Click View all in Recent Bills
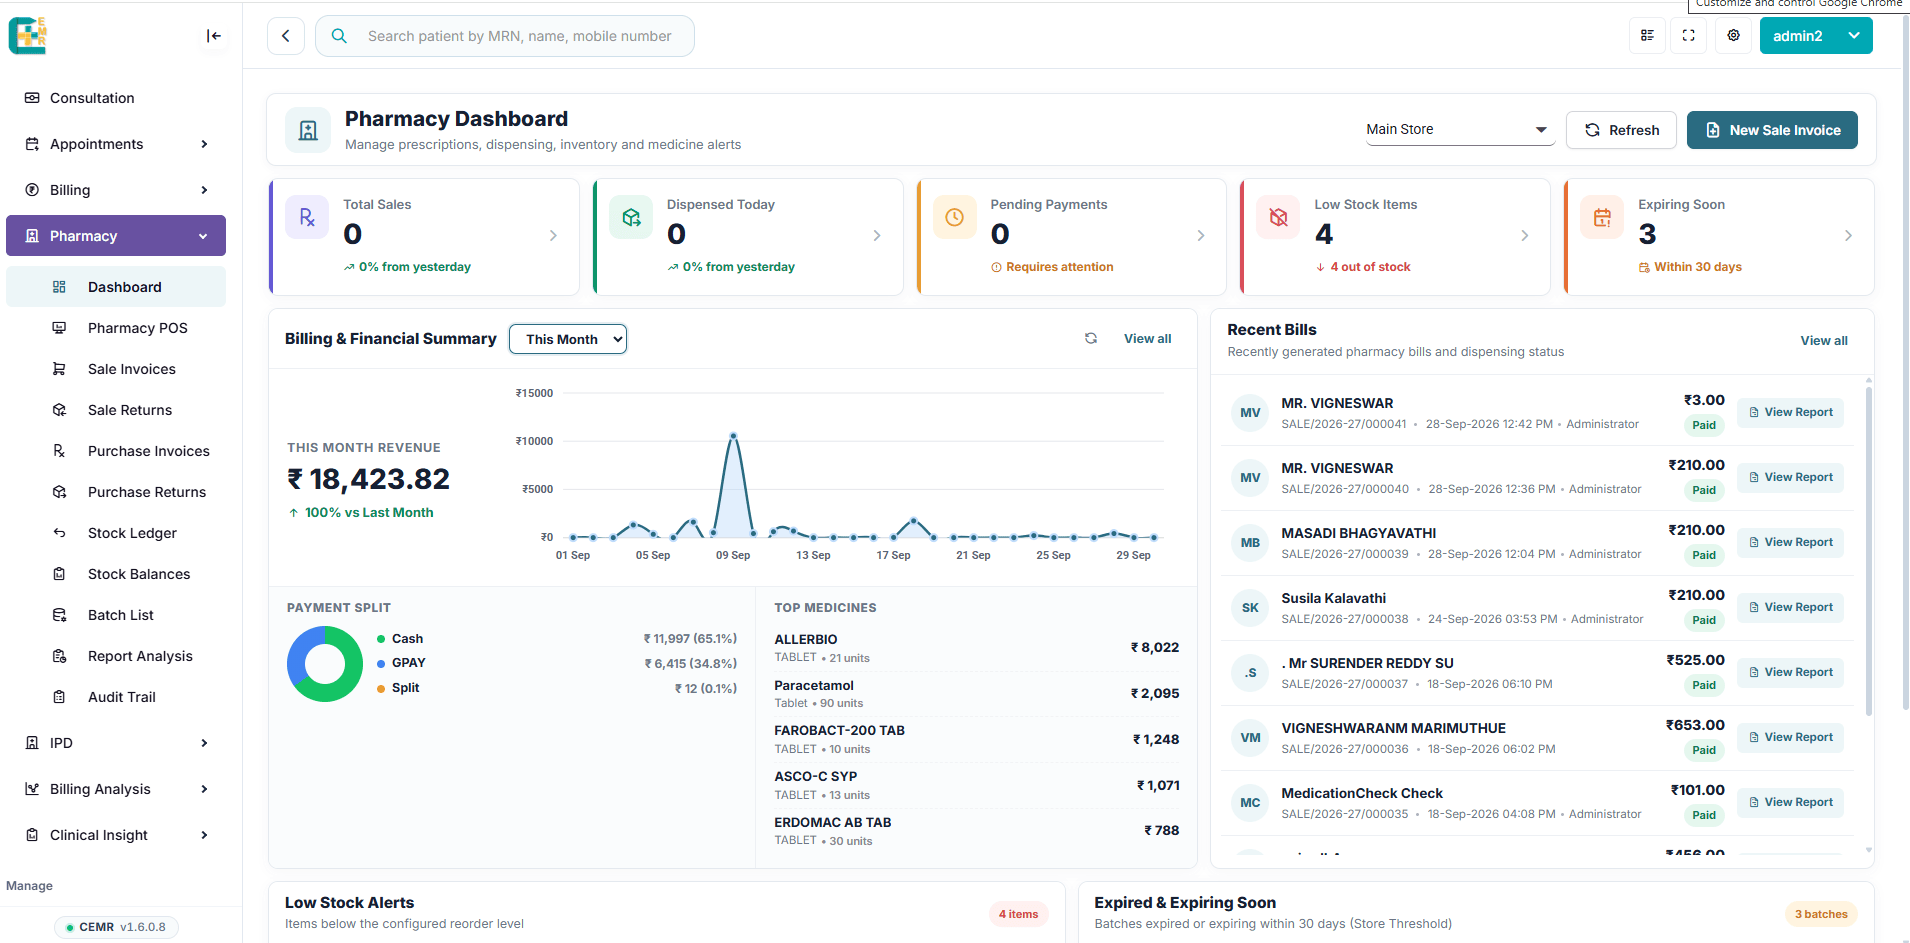 (x=1824, y=341)
